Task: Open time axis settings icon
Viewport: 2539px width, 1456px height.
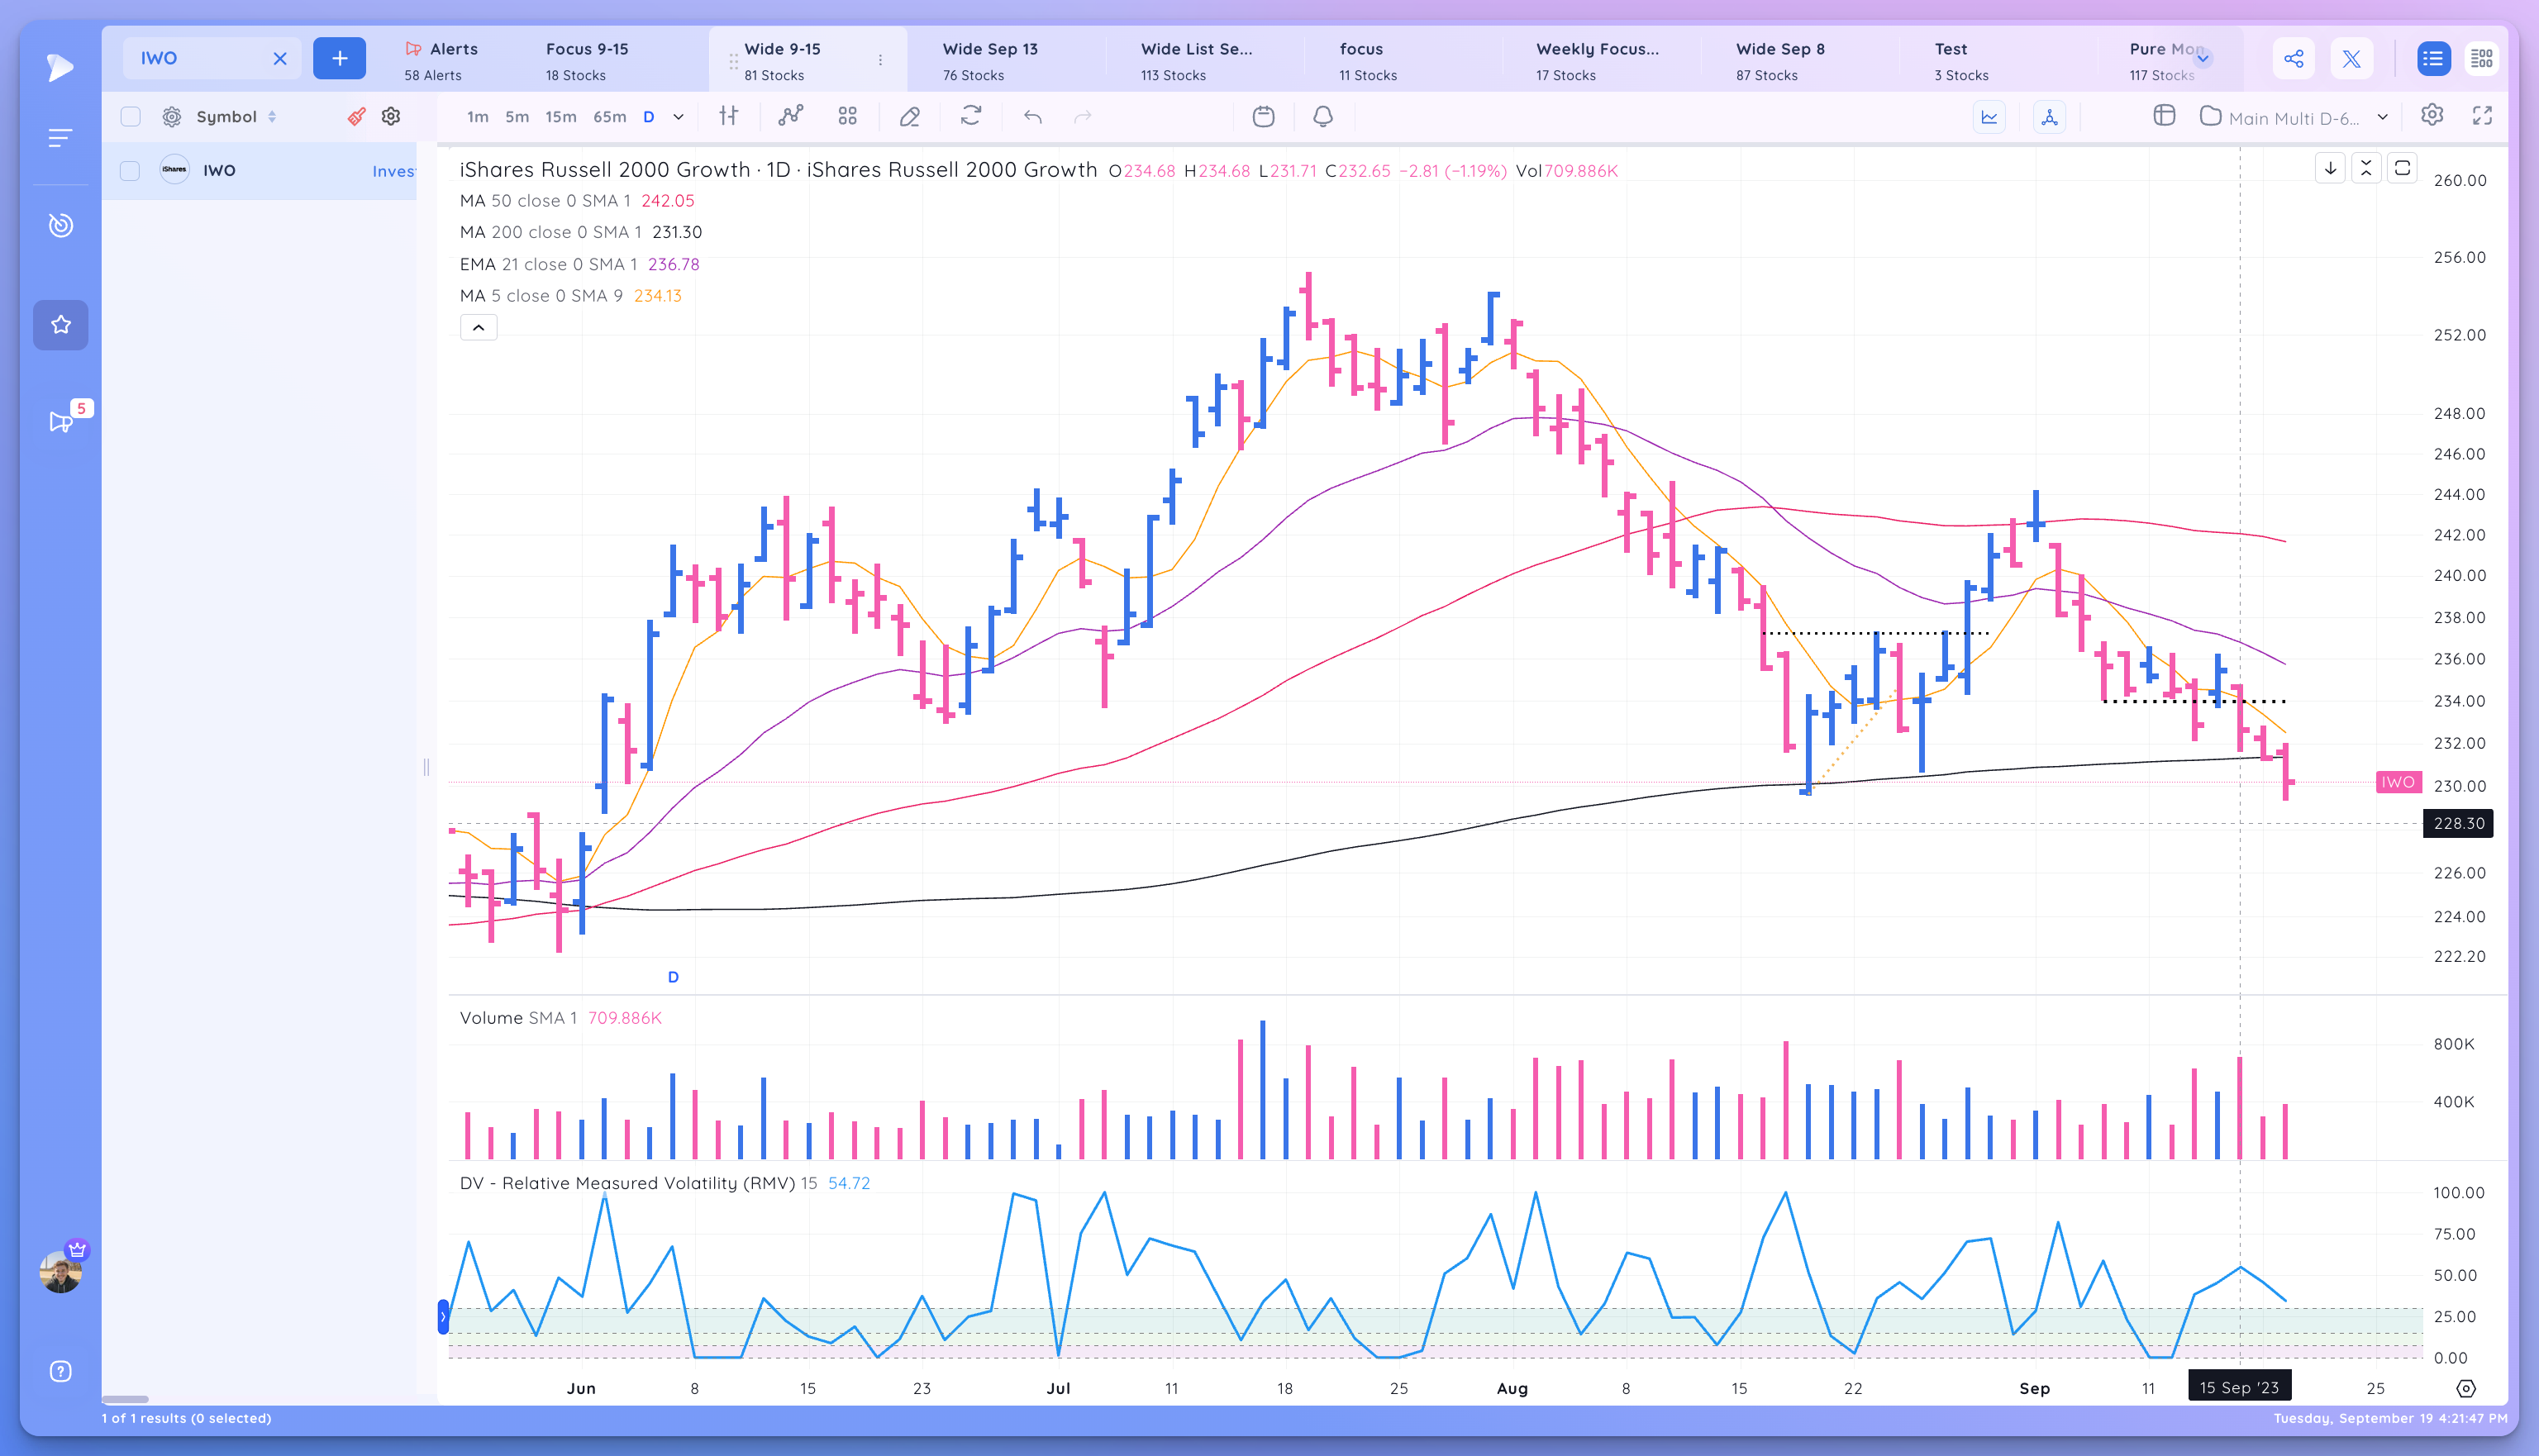Action: click(x=2466, y=1389)
